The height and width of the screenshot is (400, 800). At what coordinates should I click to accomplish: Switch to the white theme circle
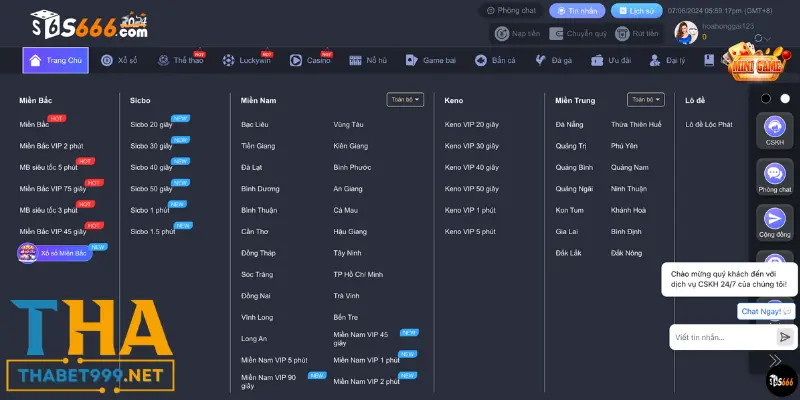pyautogui.click(x=785, y=98)
